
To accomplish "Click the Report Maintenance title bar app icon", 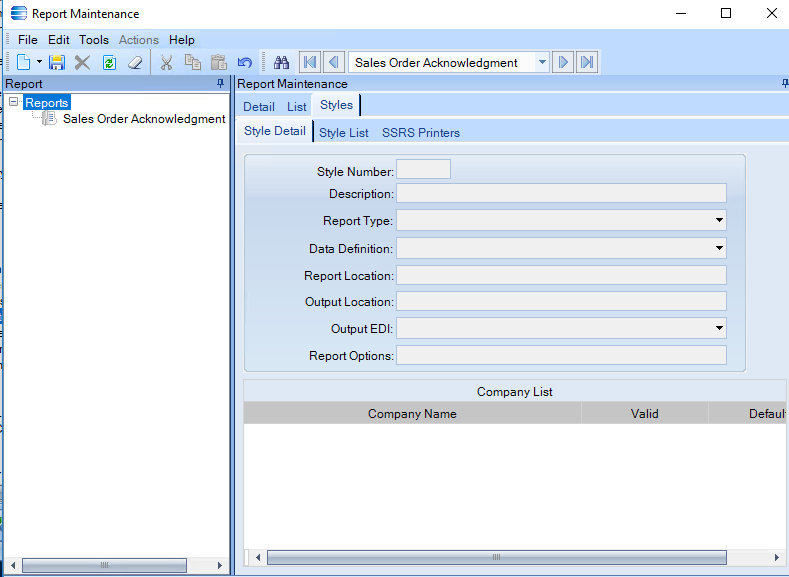I will [19, 13].
